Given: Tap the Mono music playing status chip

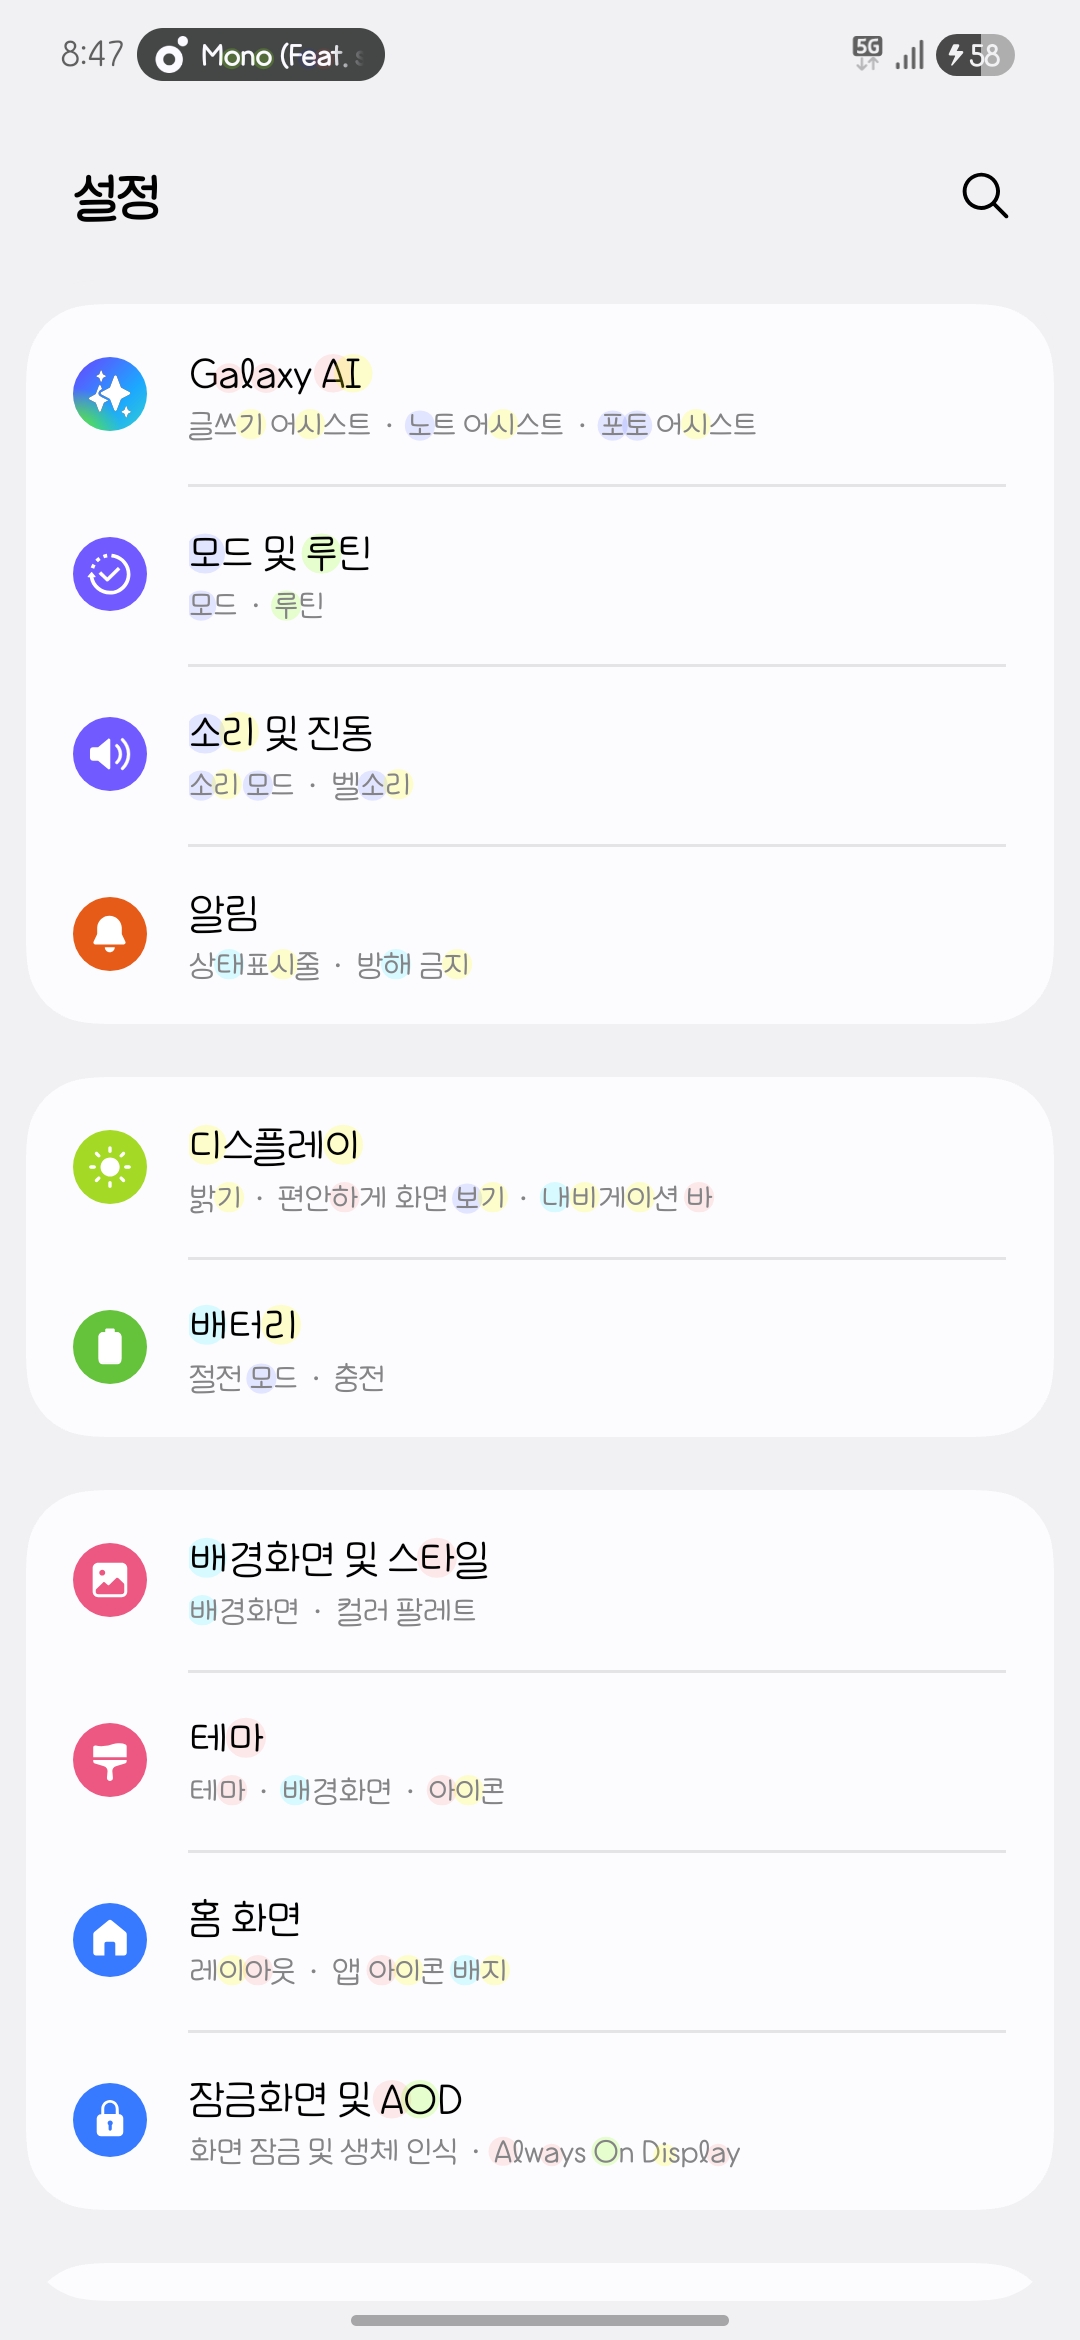Looking at the screenshot, I should coord(261,55).
